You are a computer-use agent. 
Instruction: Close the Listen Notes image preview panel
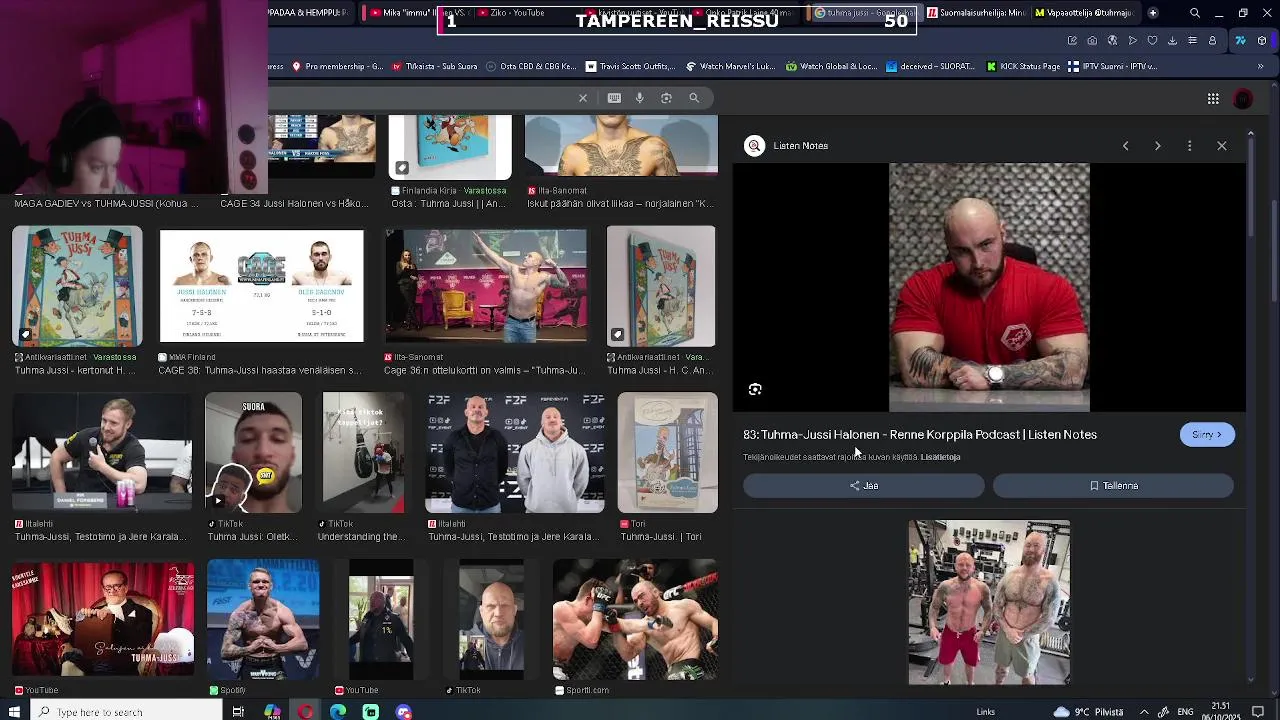pyautogui.click(x=1221, y=146)
